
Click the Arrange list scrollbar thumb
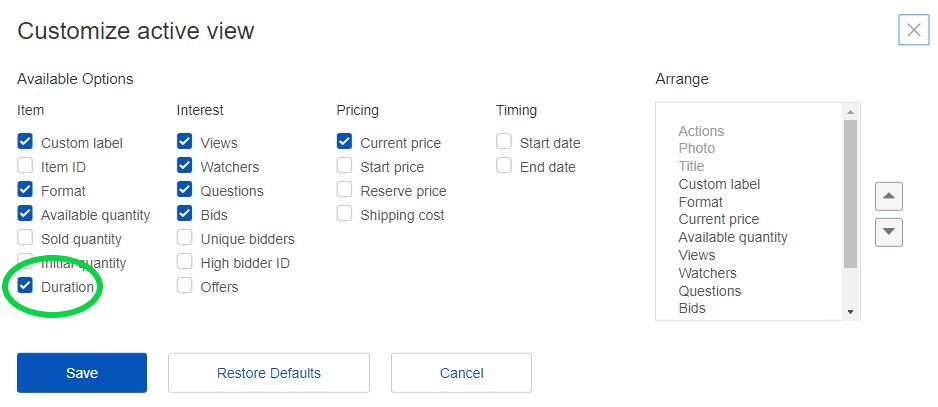[851, 195]
